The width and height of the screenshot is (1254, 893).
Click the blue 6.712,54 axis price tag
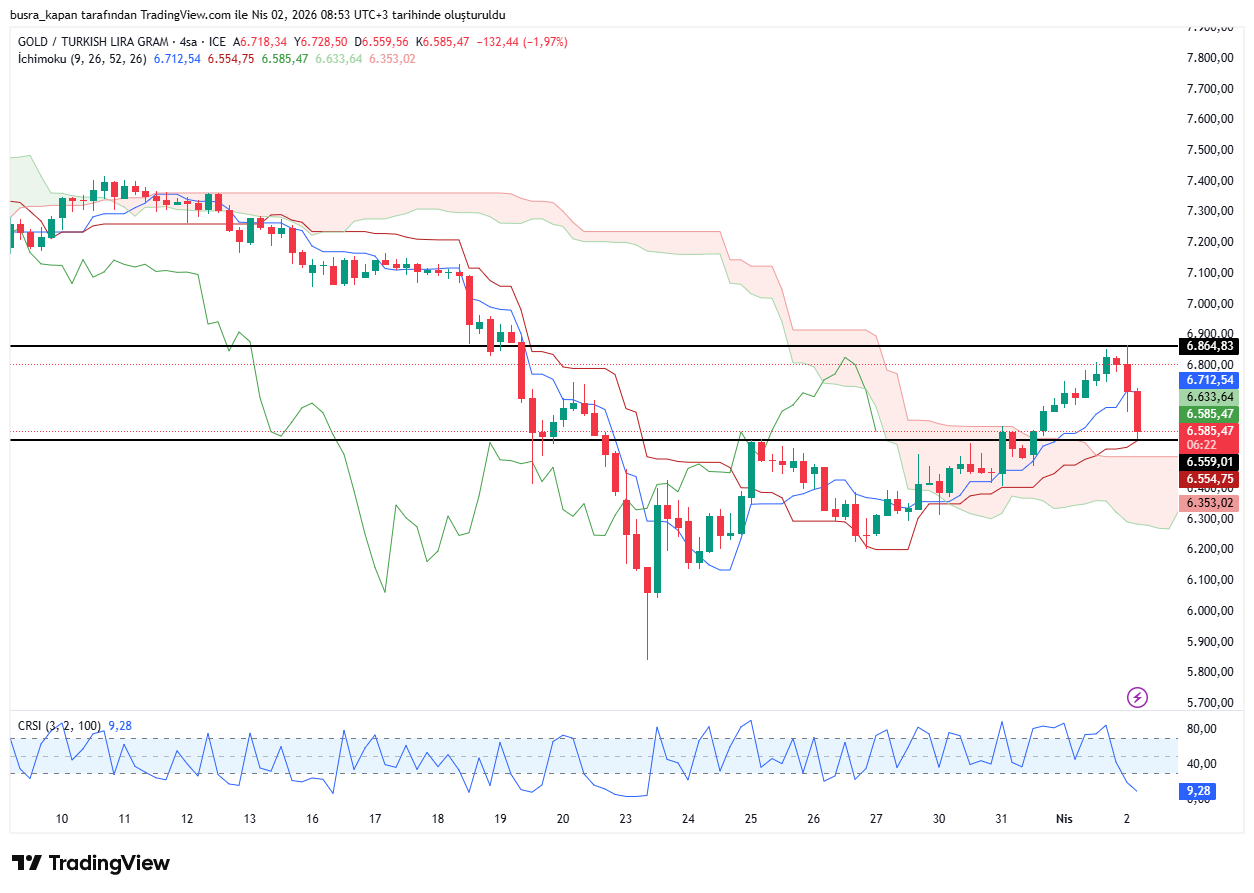pos(1210,380)
